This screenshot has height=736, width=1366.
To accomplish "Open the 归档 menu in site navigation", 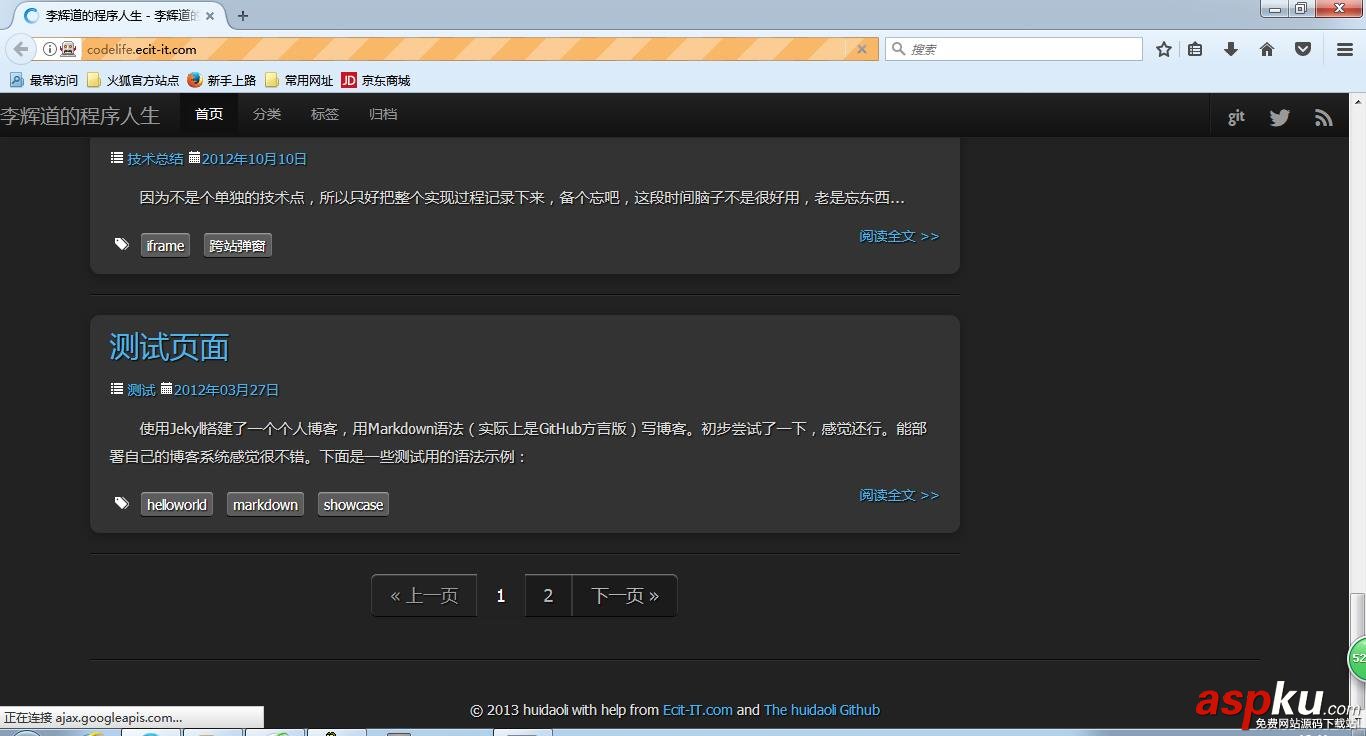I will [382, 114].
